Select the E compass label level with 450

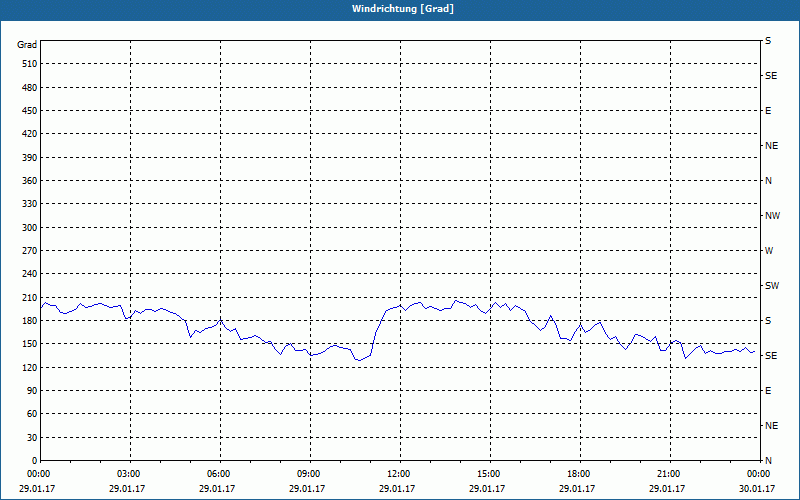coord(768,111)
